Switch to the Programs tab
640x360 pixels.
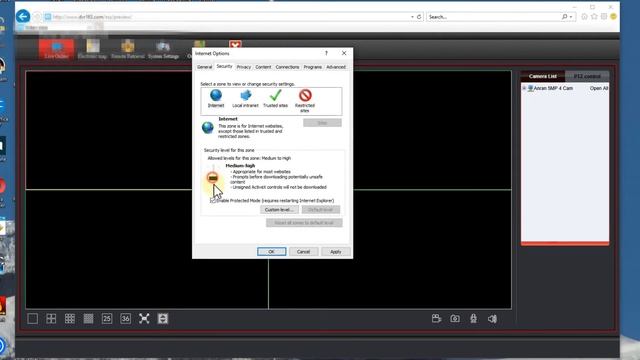pyautogui.click(x=313, y=67)
